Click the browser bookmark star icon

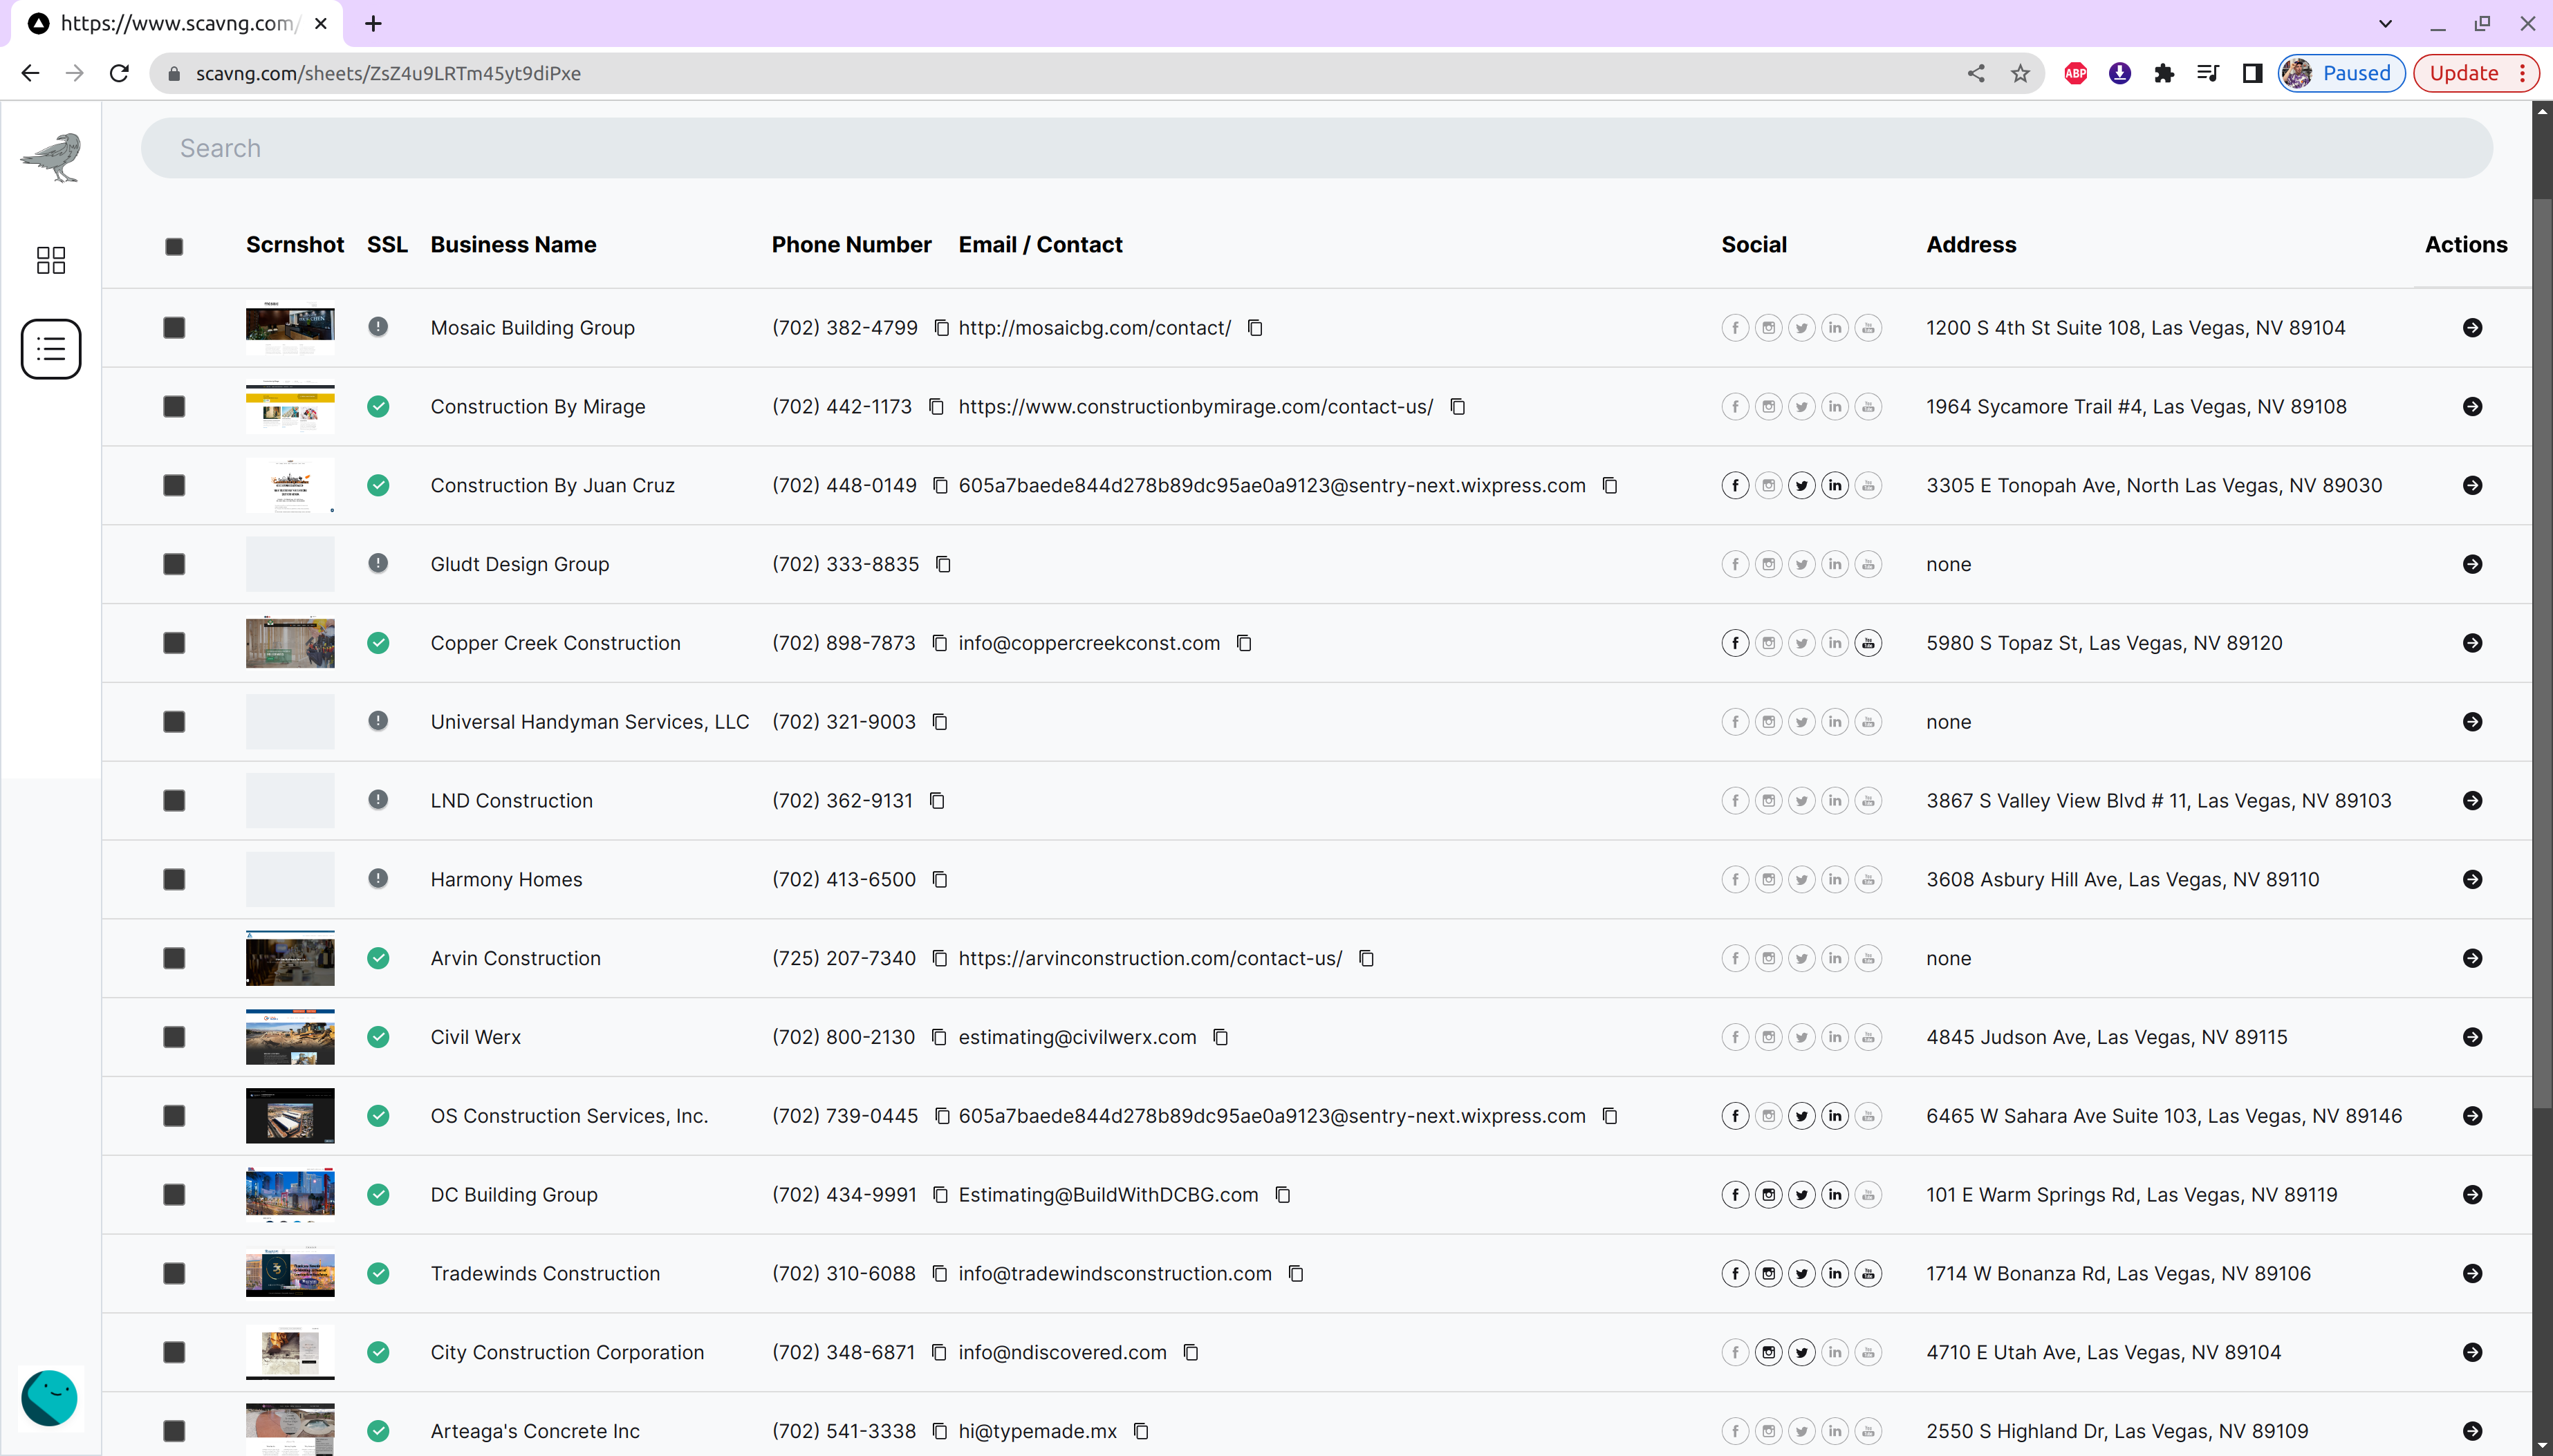pos(2020,73)
